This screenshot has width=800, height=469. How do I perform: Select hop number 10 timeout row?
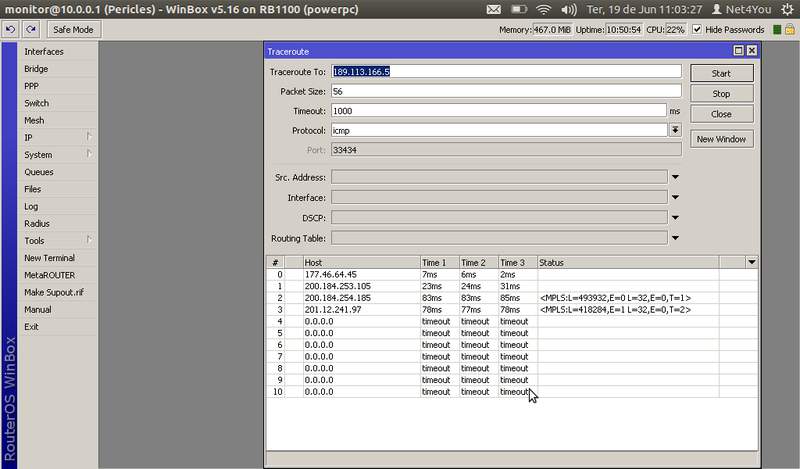coord(512,392)
